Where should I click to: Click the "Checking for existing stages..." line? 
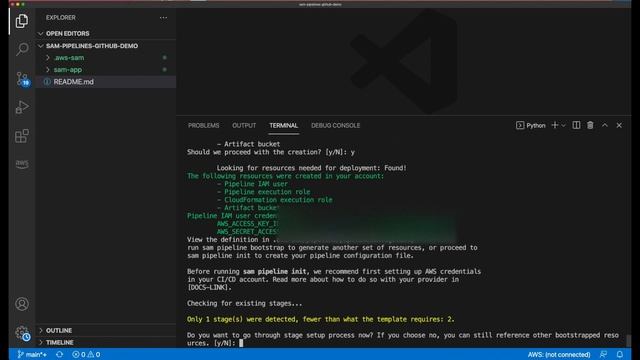click(244, 303)
